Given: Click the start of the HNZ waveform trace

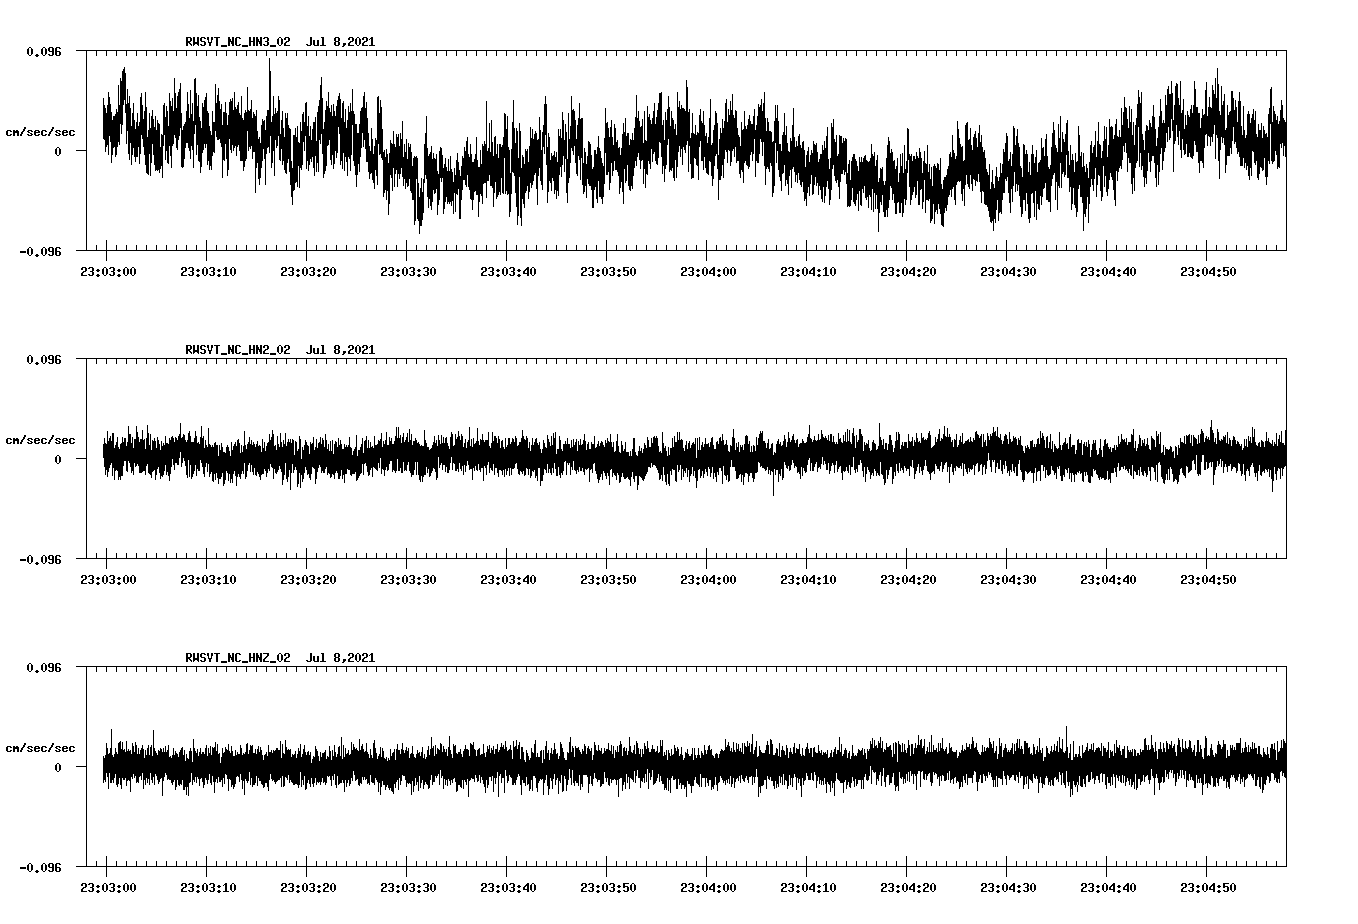Looking at the screenshot, I should [x=103, y=765].
